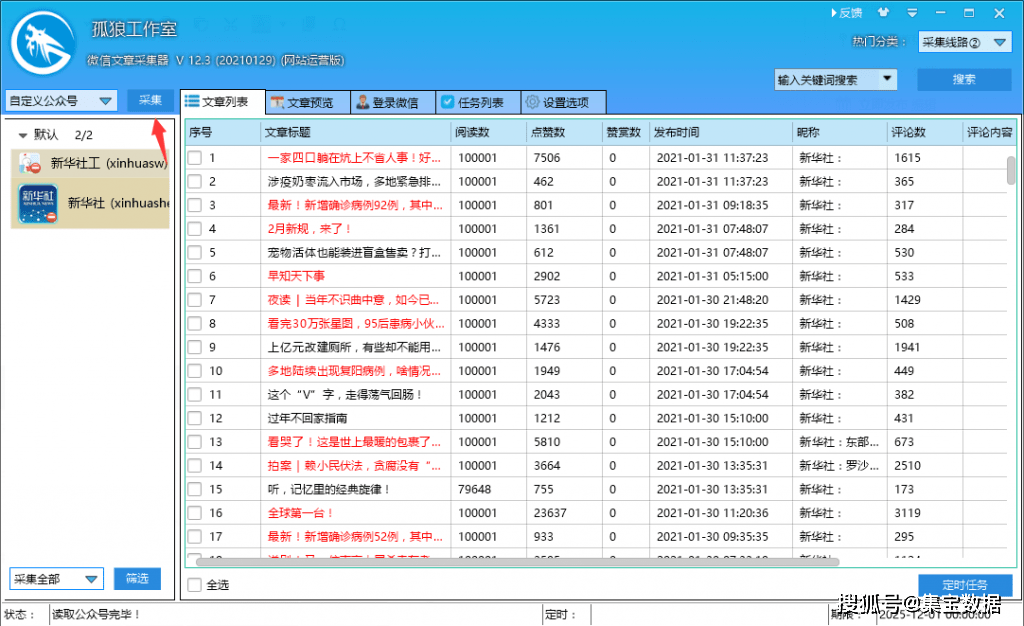
Task: Select row 8 checkbox
Action: 195,324
